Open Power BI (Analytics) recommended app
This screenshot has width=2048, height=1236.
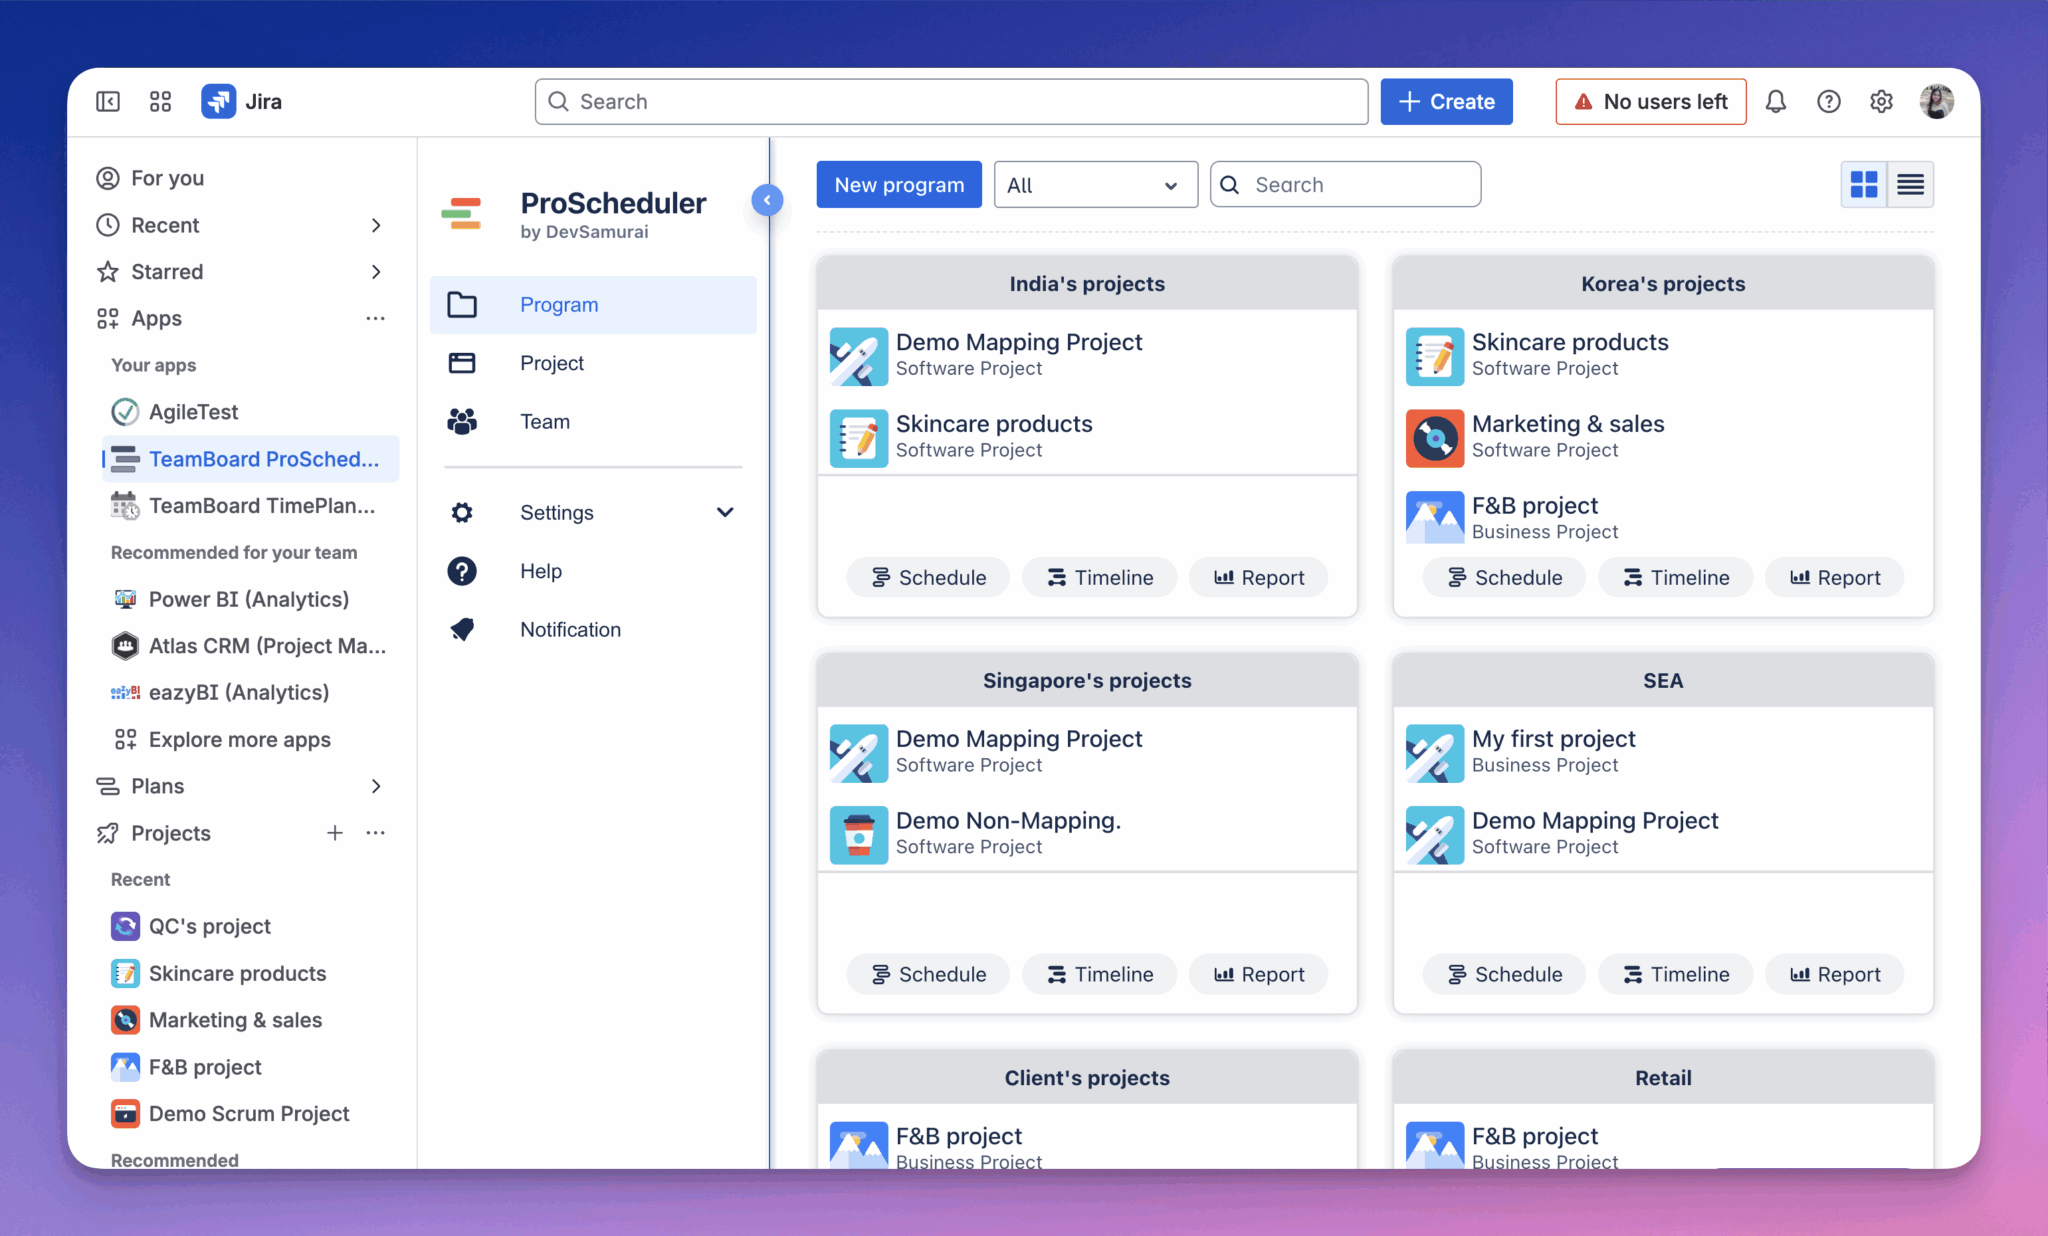click(250, 599)
